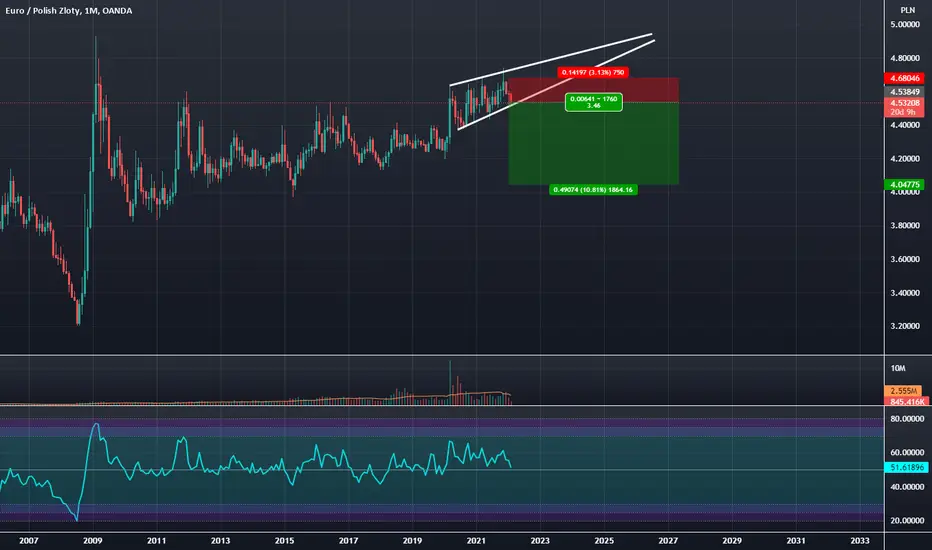Click the 10M volume axis label
932x550 pixels.
tap(898, 368)
